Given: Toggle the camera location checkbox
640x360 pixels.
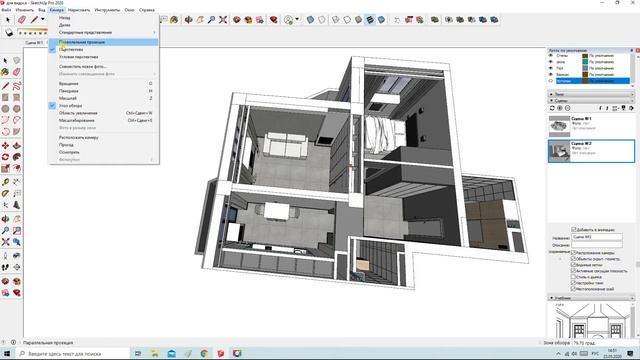Looking at the screenshot, I should pyautogui.click(x=573, y=253).
